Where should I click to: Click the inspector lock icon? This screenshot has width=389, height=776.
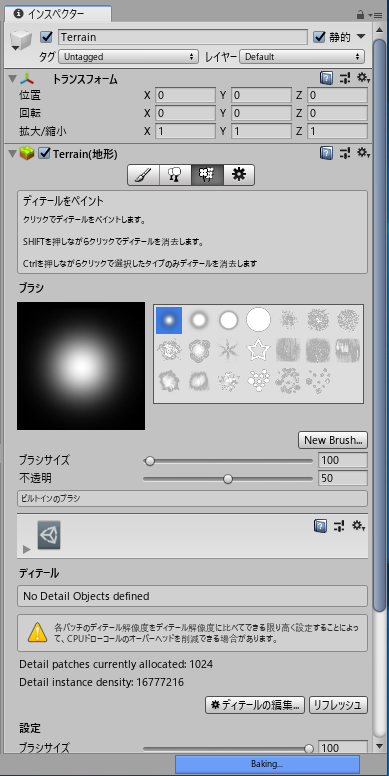[x=360, y=15]
